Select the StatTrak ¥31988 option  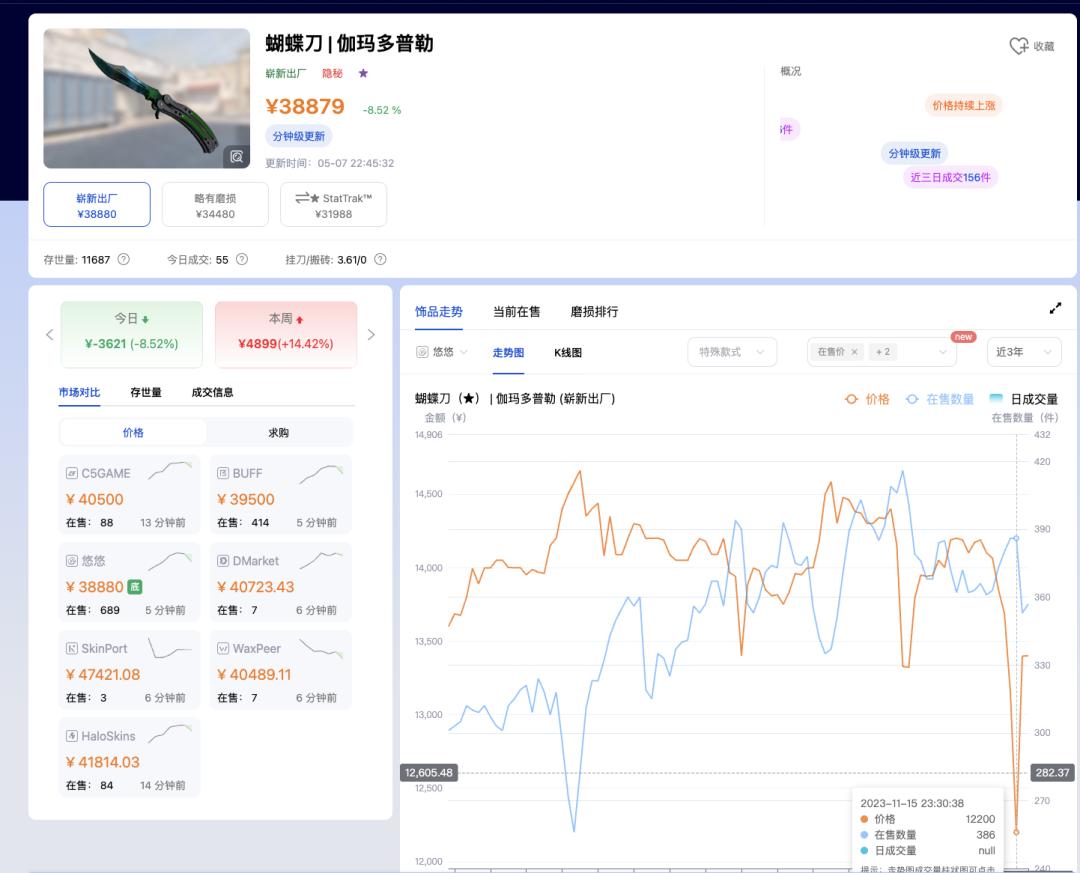click(x=333, y=205)
